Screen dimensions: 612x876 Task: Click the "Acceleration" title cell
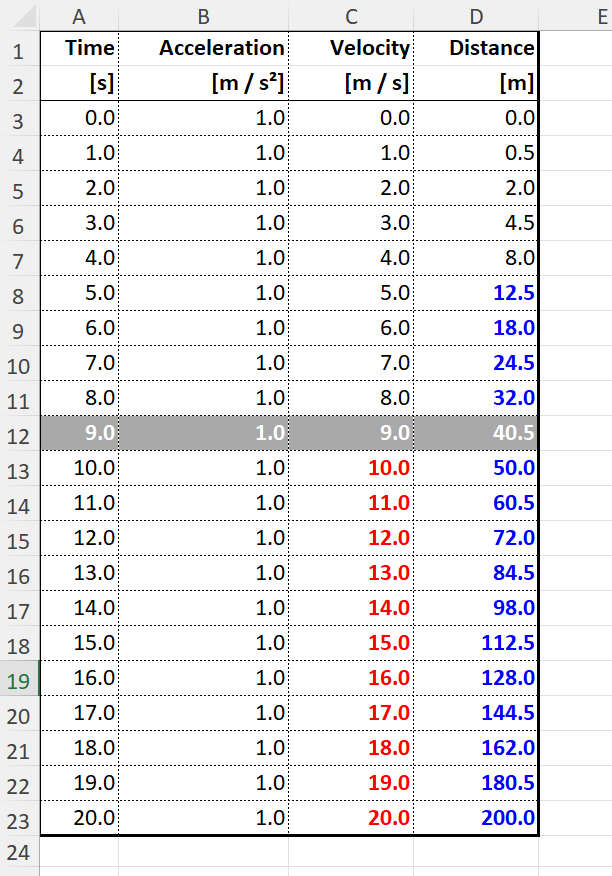(x=203, y=48)
